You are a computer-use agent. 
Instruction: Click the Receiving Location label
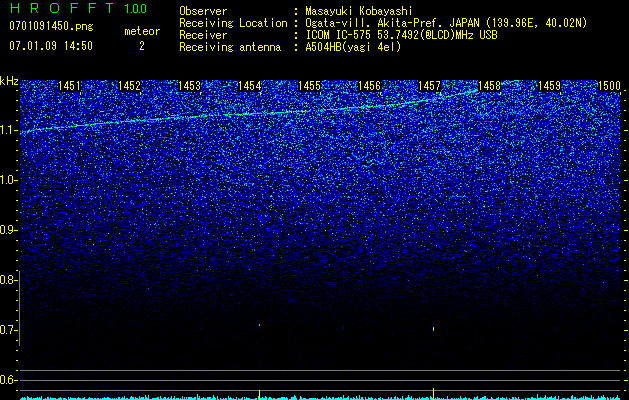(x=233, y=23)
